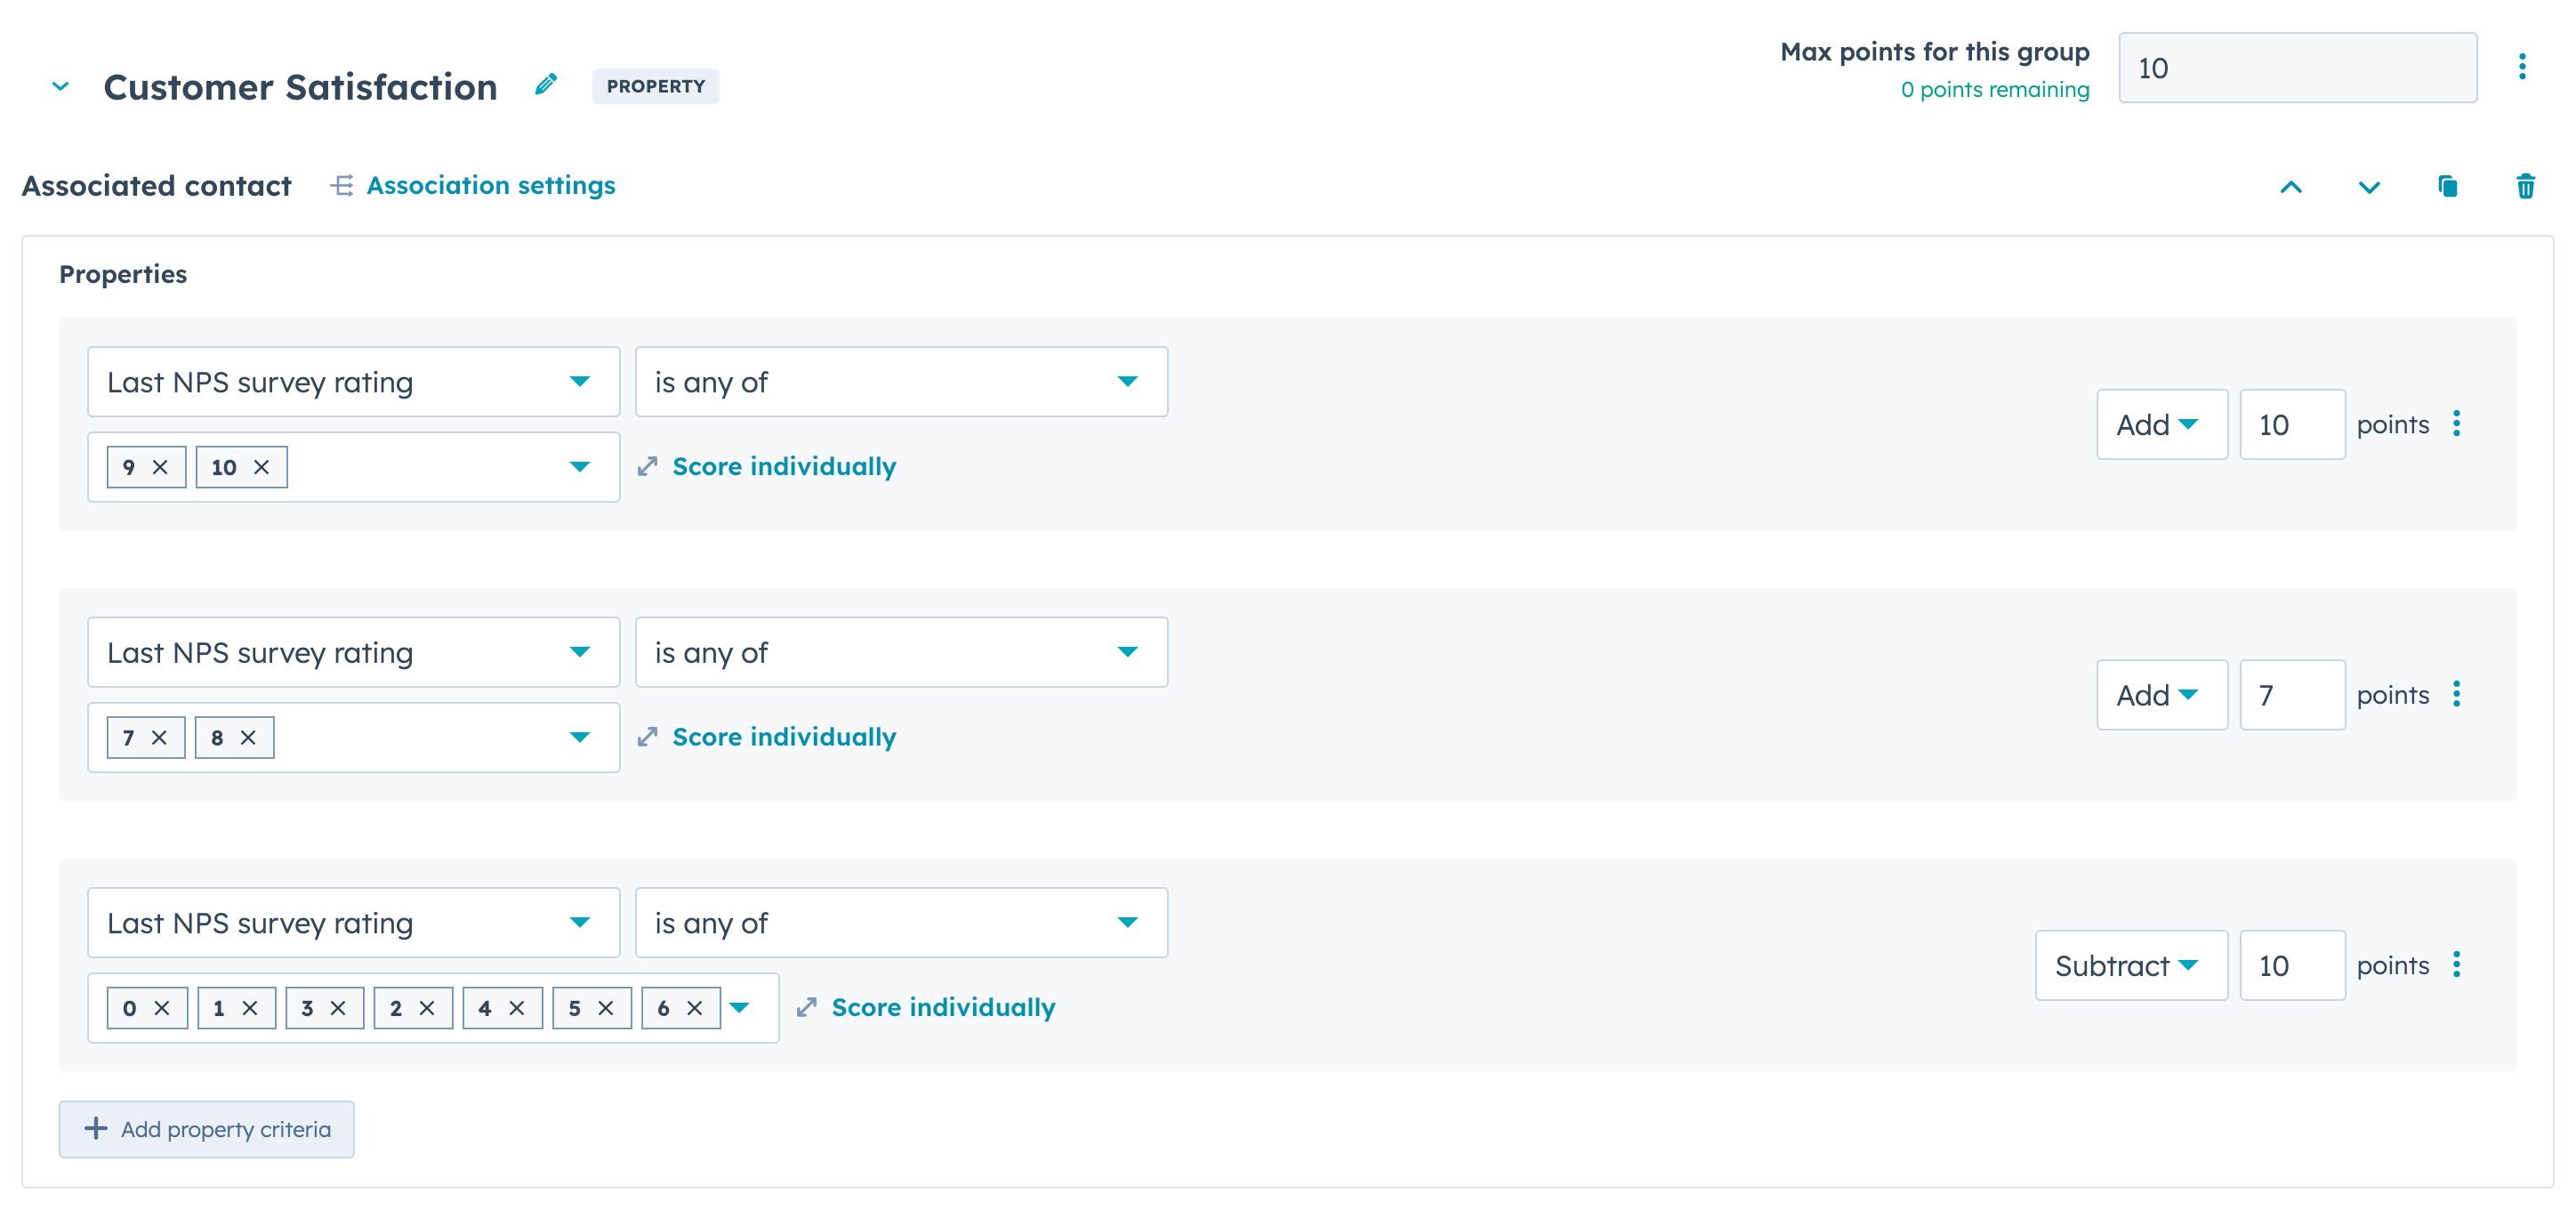Screen dimensions: 2576x1210
Task: Remove value 1 from third rule
Action: pyautogui.click(x=250, y=1008)
